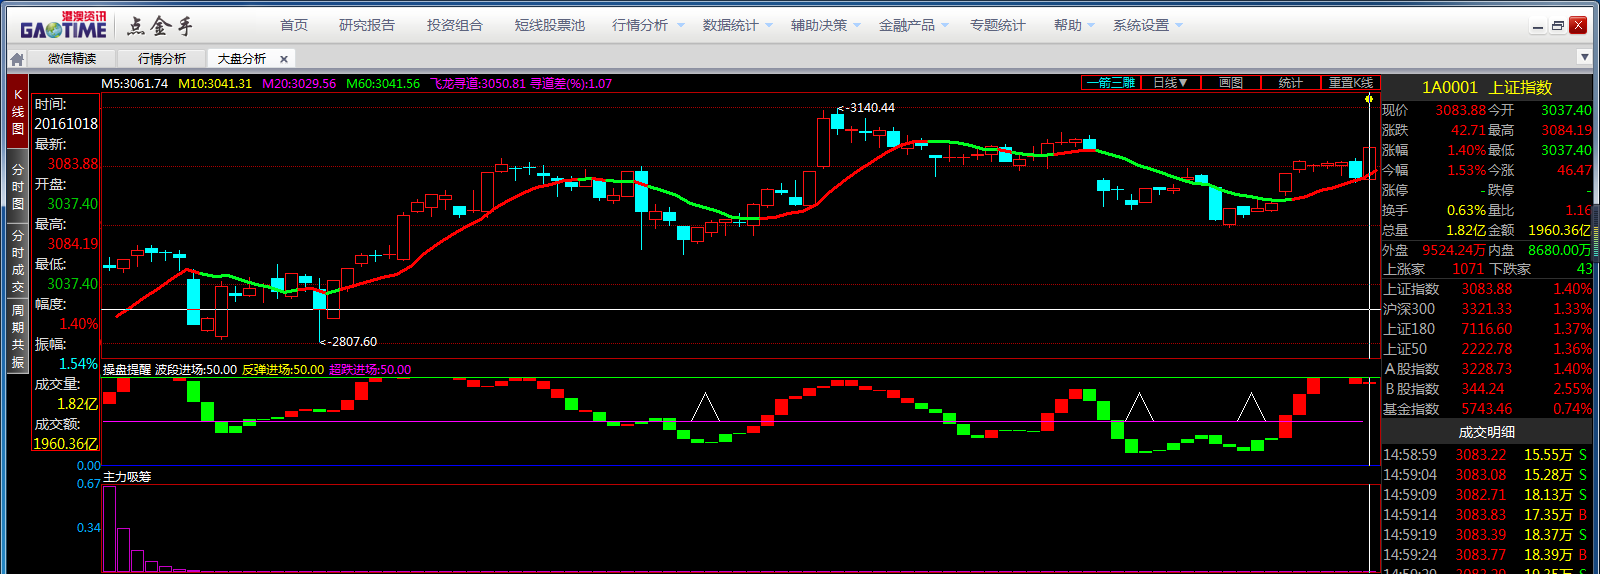Click the first triangle signal marker in indicator panel
Viewport: 1600px width, 574px height.
tap(706, 406)
